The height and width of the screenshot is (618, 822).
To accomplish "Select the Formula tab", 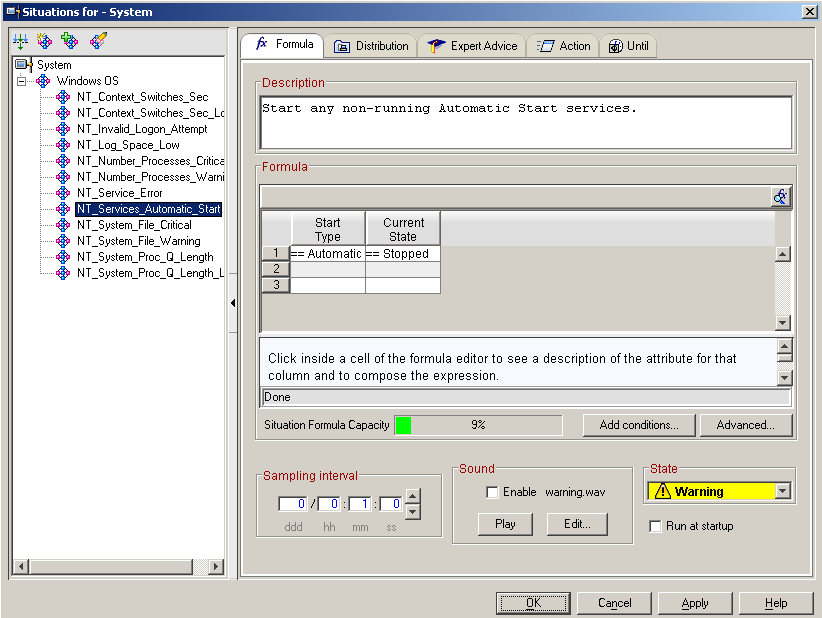I will tap(284, 44).
